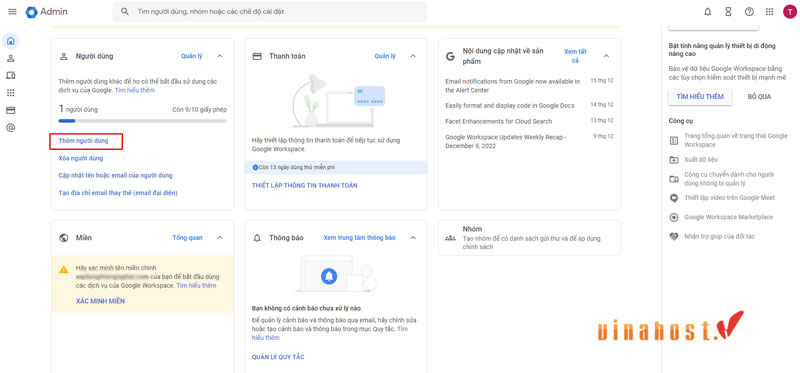Click Thêm người dùng link
Image resolution: width=800 pixels, height=373 pixels.
84,140
